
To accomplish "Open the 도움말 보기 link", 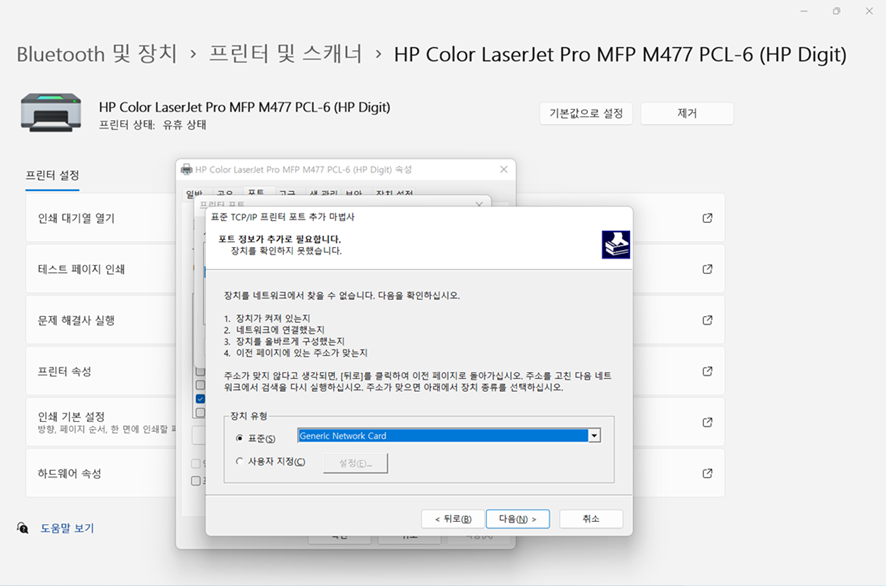I will click(x=67, y=528).
